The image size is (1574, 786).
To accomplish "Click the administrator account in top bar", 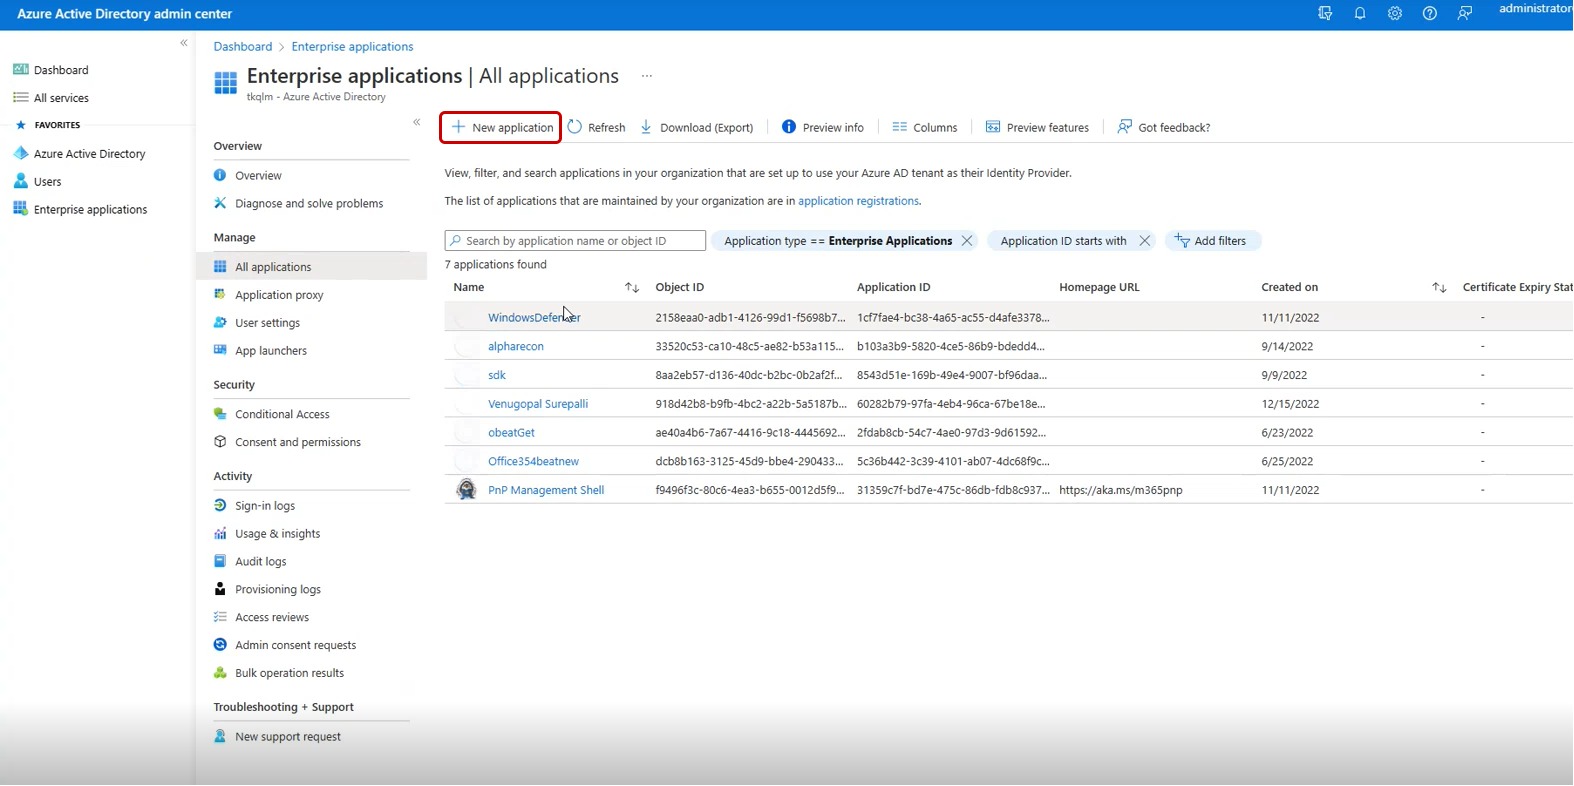I will pyautogui.click(x=1535, y=9).
